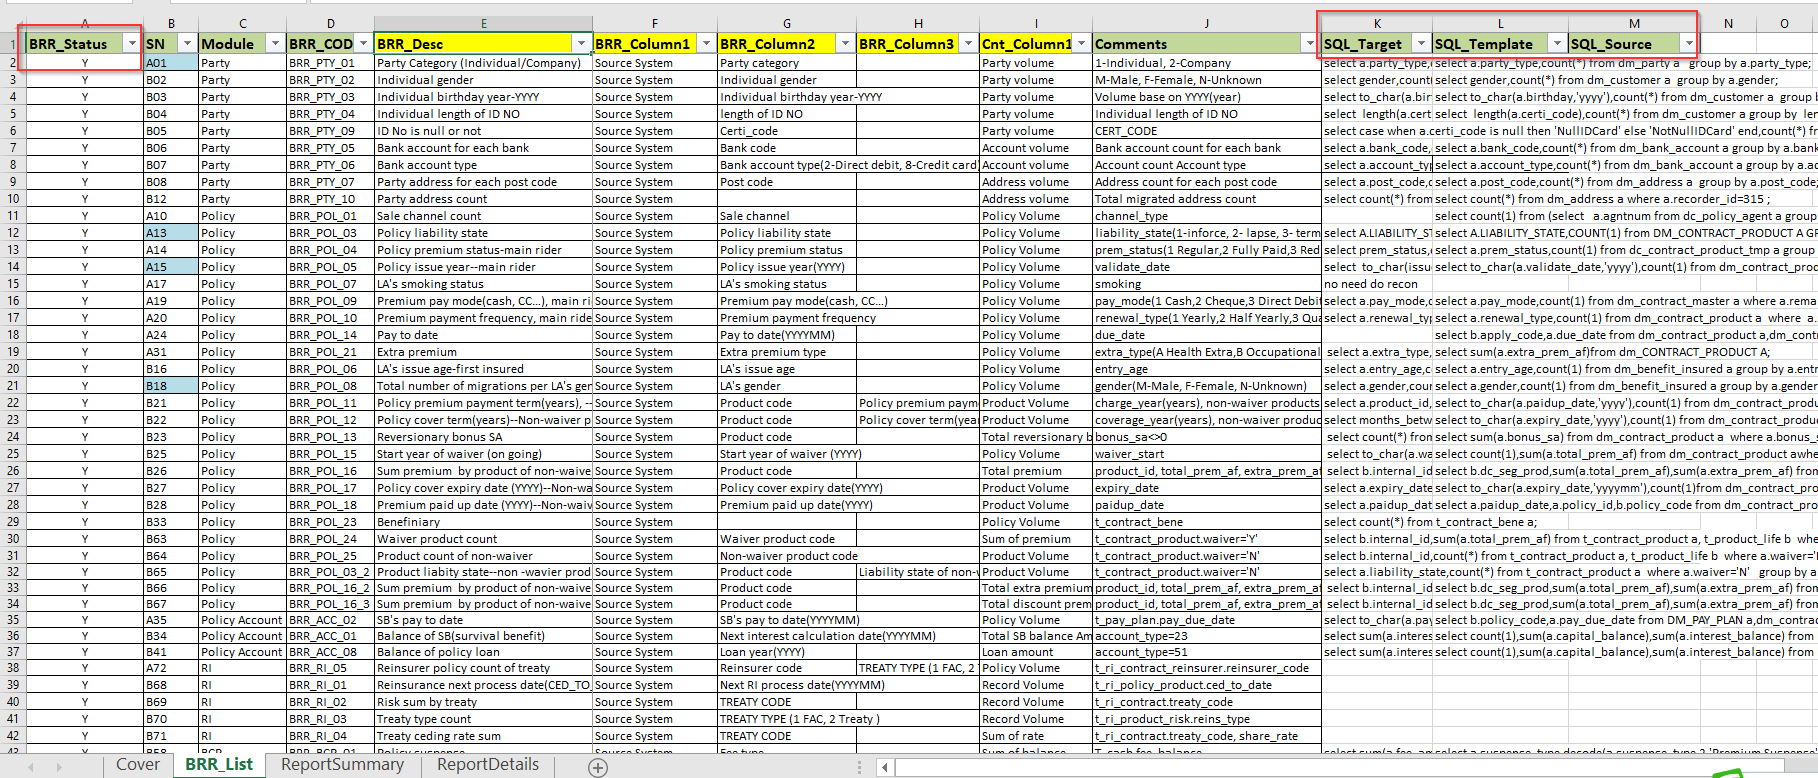Click the 'BRR_ACC_08' code cell
The width and height of the screenshot is (1818, 778).
[330, 652]
